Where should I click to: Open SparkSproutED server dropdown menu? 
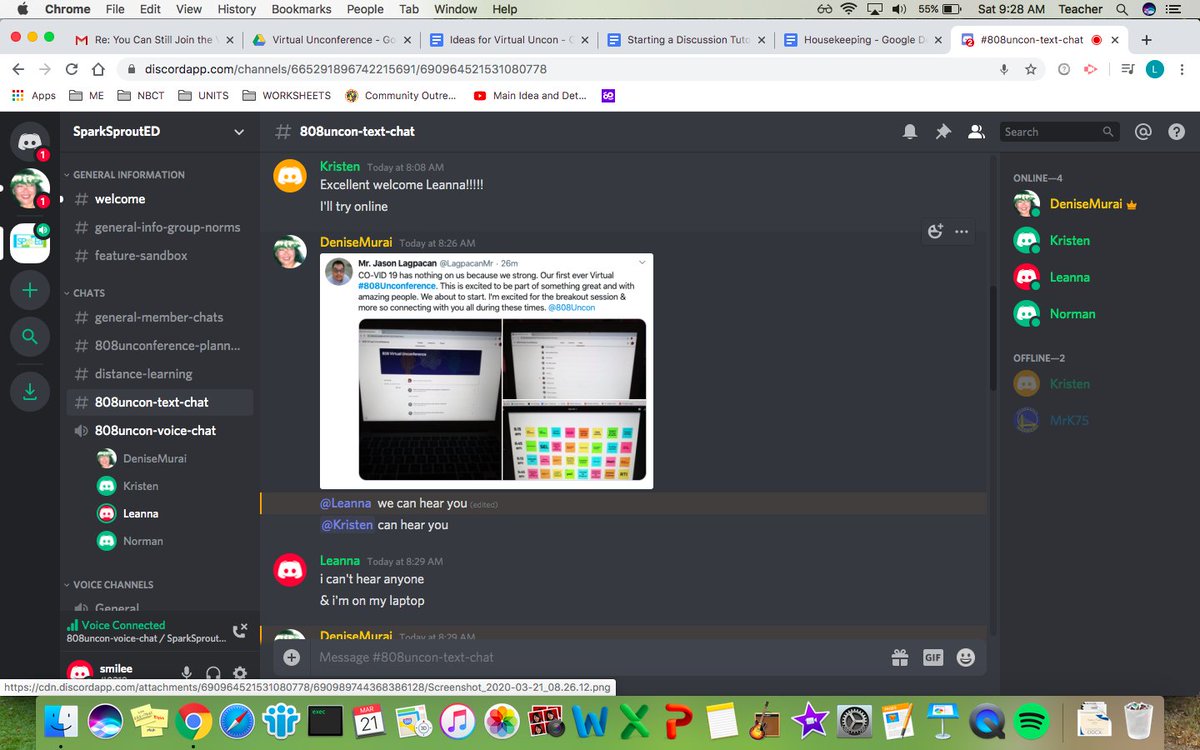point(238,131)
